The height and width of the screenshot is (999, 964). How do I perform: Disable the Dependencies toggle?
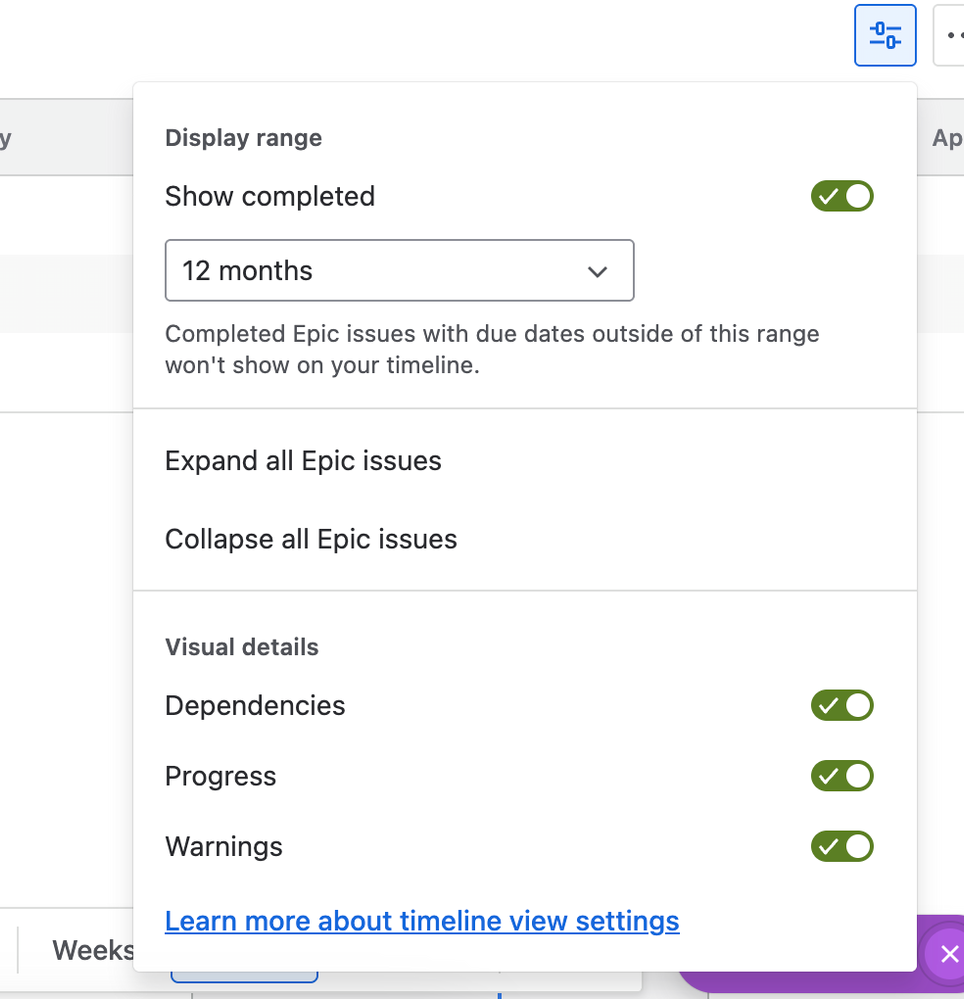(x=841, y=705)
